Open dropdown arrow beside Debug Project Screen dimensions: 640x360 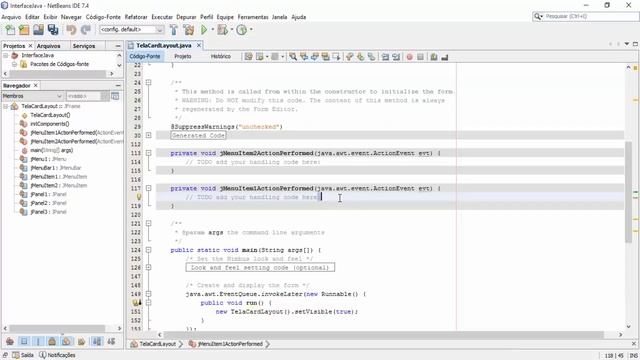(x=231, y=29)
